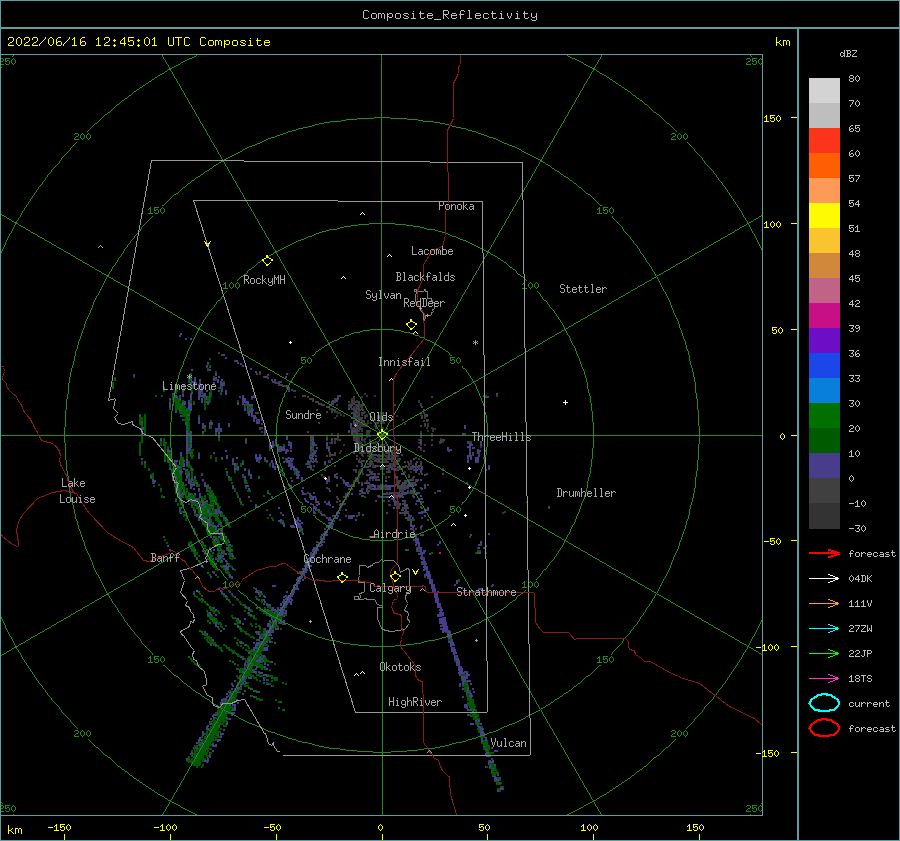Click the Sundre label
This screenshot has height=841, width=900.
(x=303, y=414)
